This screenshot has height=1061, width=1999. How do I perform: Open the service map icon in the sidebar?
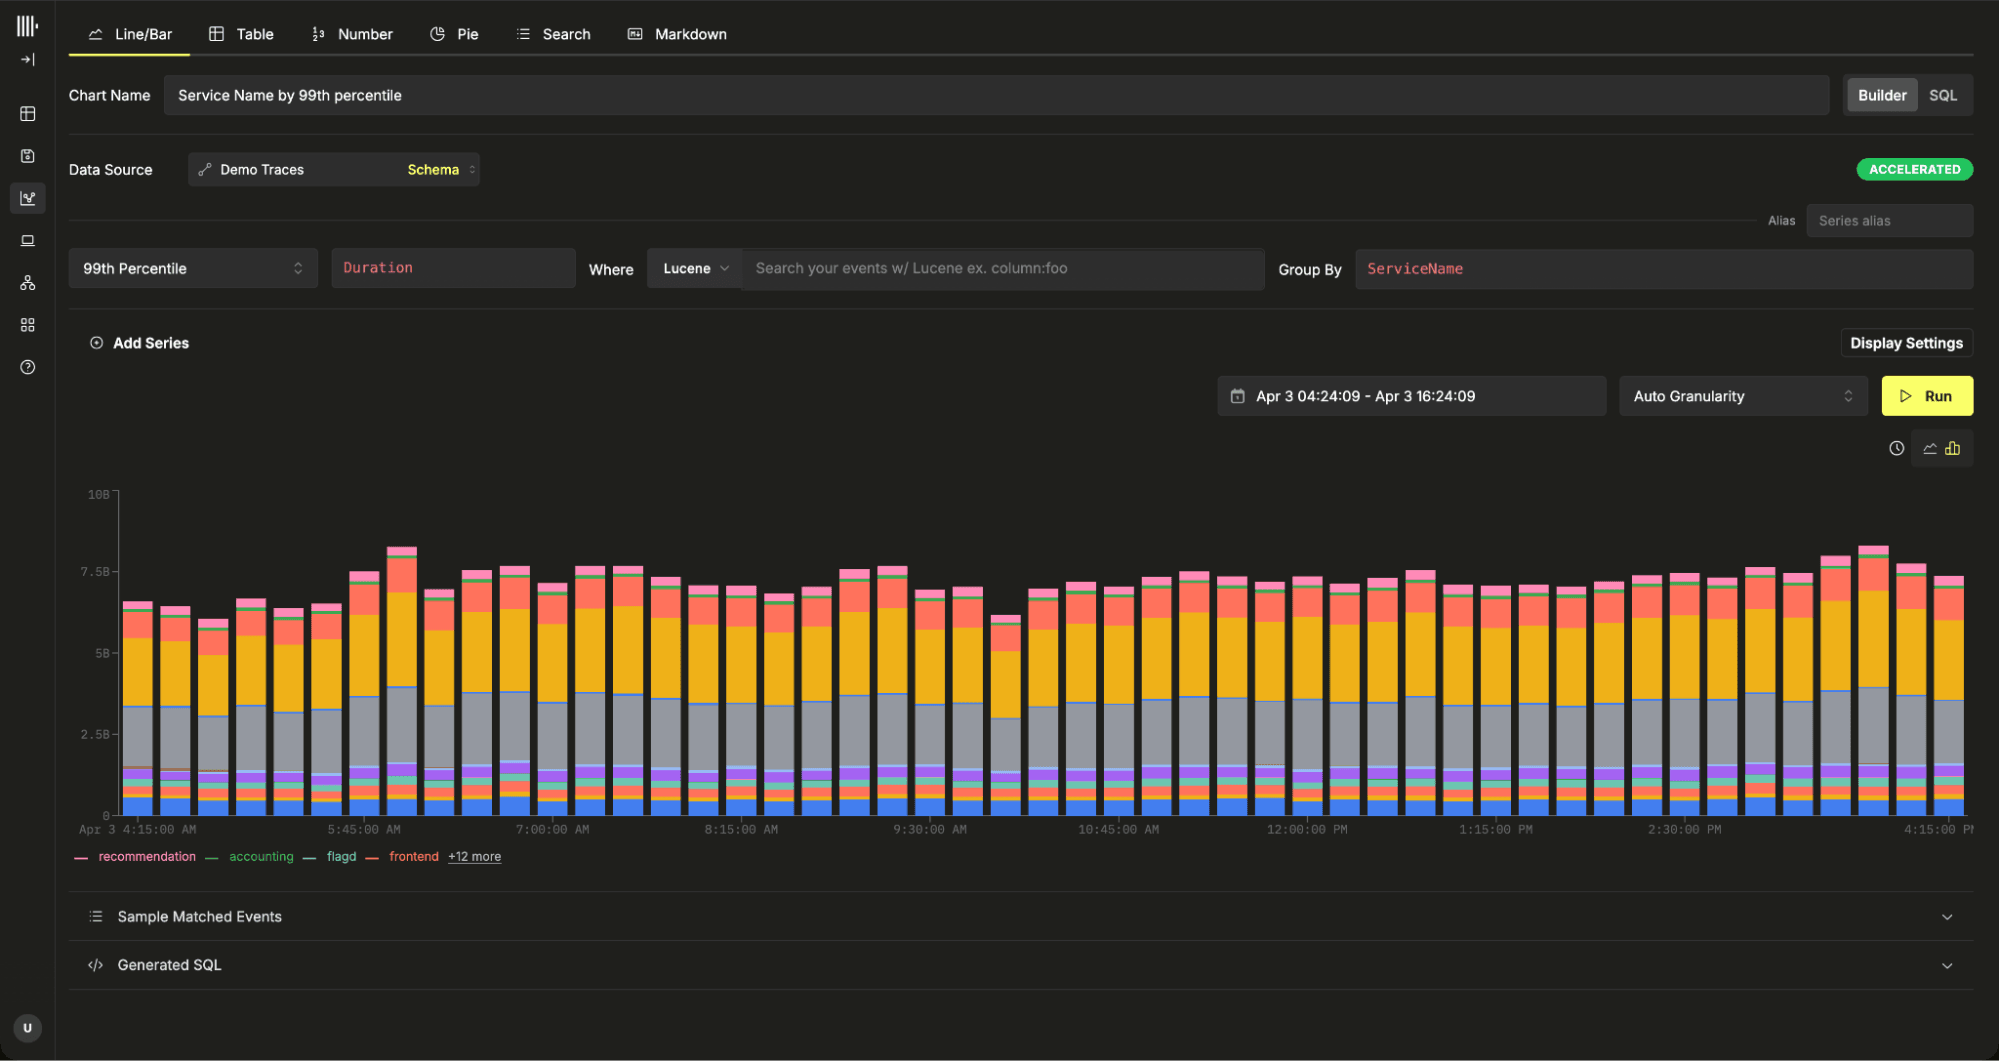coord(27,283)
